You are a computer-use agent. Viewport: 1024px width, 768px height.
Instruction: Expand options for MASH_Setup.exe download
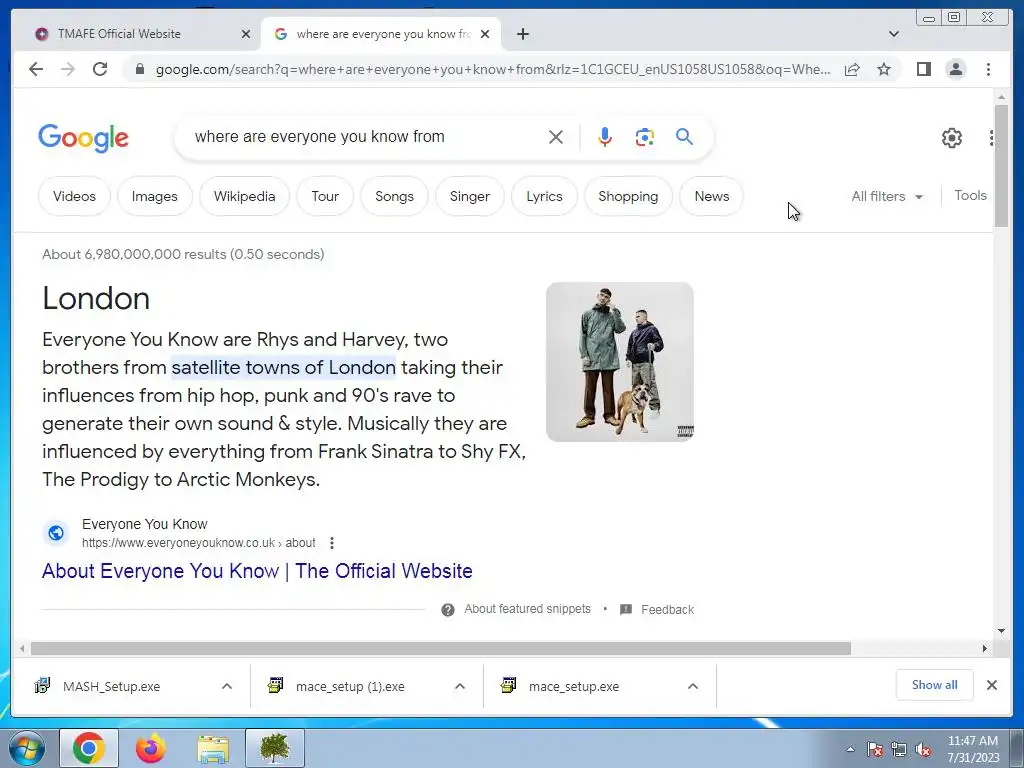point(227,686)
